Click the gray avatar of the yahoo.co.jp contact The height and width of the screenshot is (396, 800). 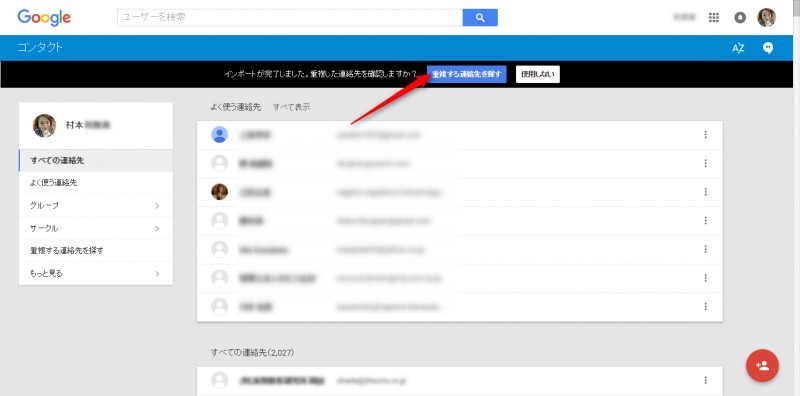point(219,249)
